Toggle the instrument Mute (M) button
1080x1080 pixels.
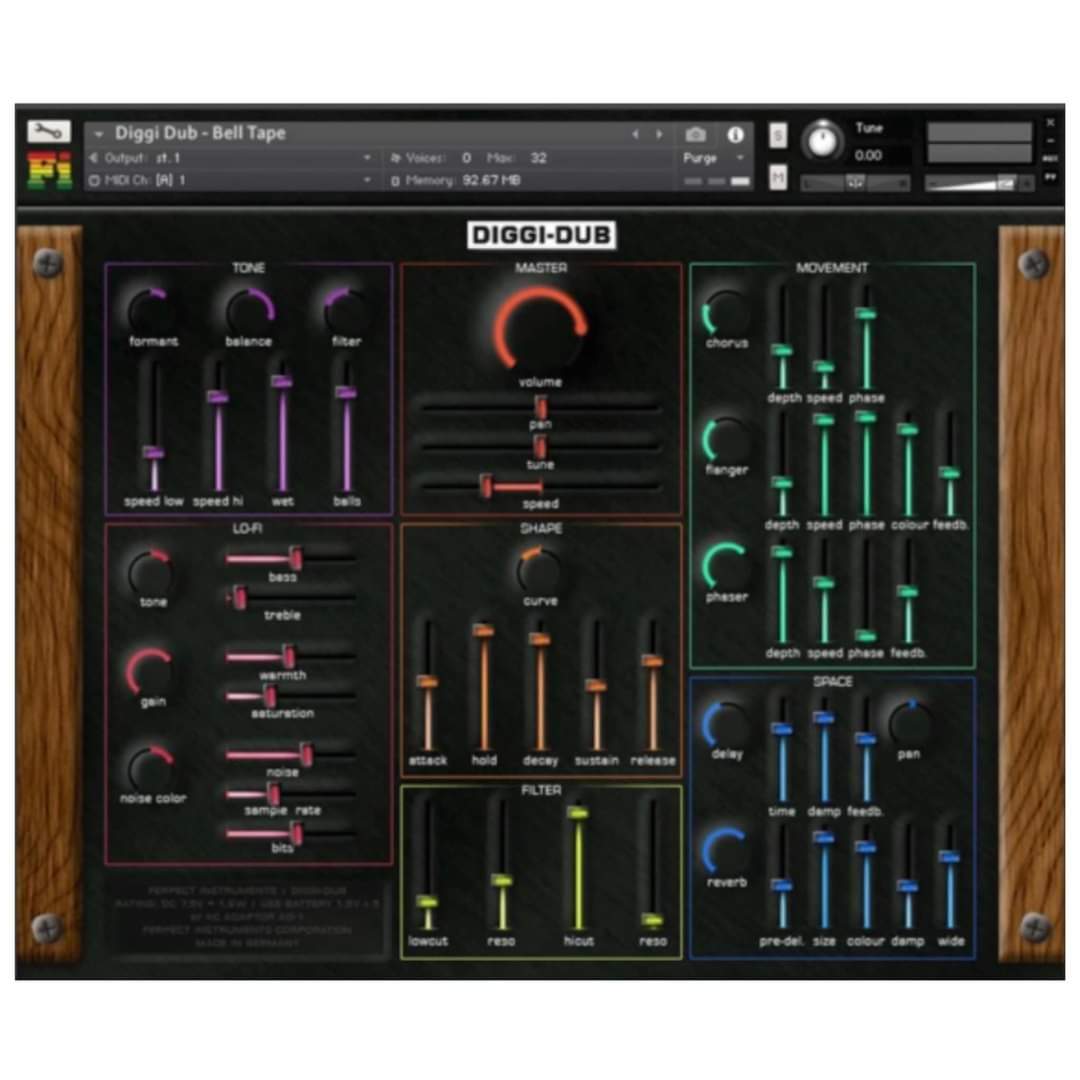779,175
